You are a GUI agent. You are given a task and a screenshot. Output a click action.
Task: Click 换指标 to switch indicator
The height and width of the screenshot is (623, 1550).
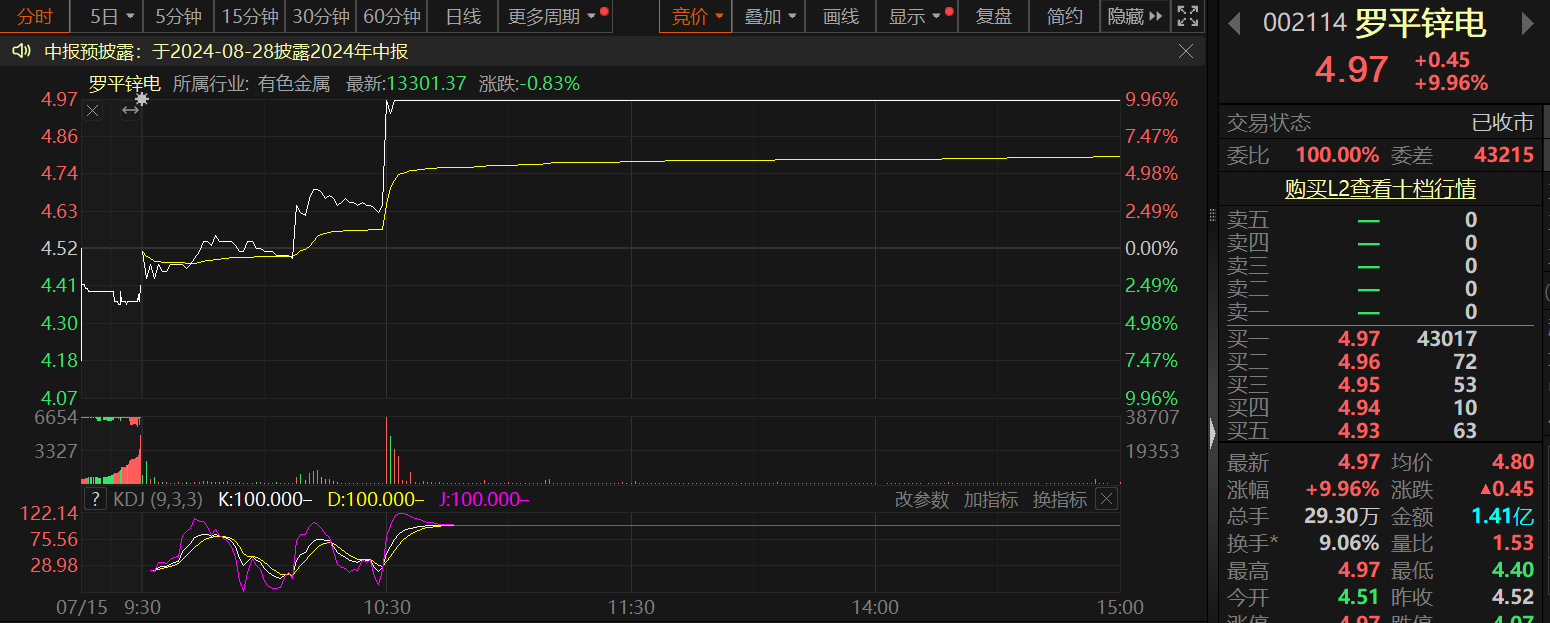point(1059,500)
